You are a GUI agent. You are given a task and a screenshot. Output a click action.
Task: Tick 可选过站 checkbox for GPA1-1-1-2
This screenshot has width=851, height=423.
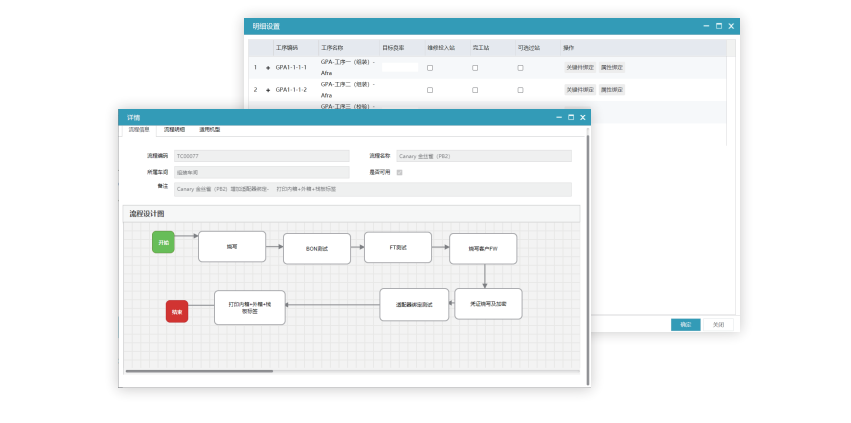point(520,90)
